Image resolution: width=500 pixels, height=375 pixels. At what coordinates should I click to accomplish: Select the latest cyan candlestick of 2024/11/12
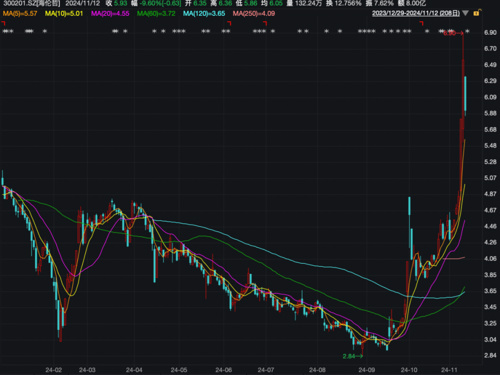coord(465,94)
